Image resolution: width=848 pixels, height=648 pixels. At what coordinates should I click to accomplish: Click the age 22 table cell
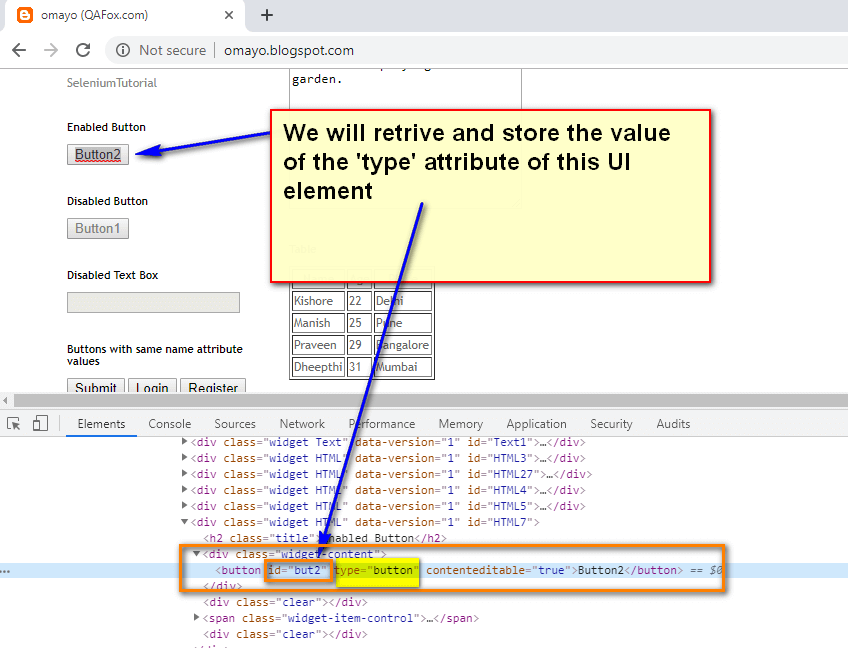coord(359,301)
